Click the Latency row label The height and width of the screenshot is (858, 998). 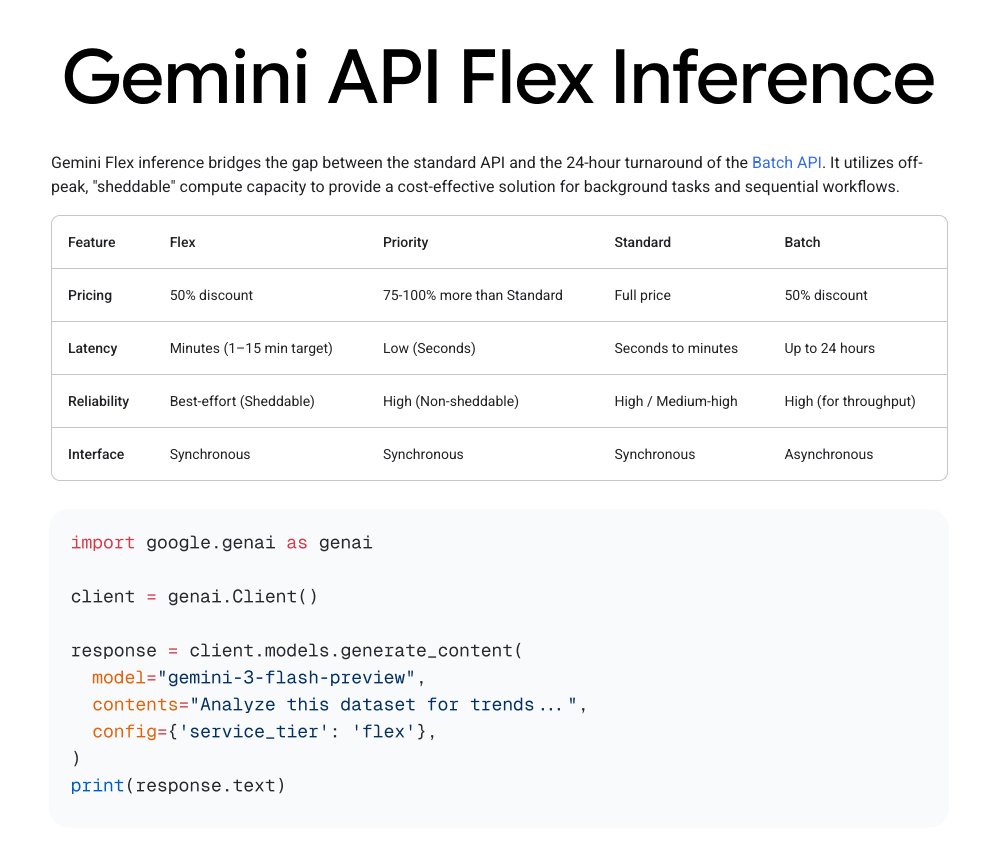tap(92, 348)
